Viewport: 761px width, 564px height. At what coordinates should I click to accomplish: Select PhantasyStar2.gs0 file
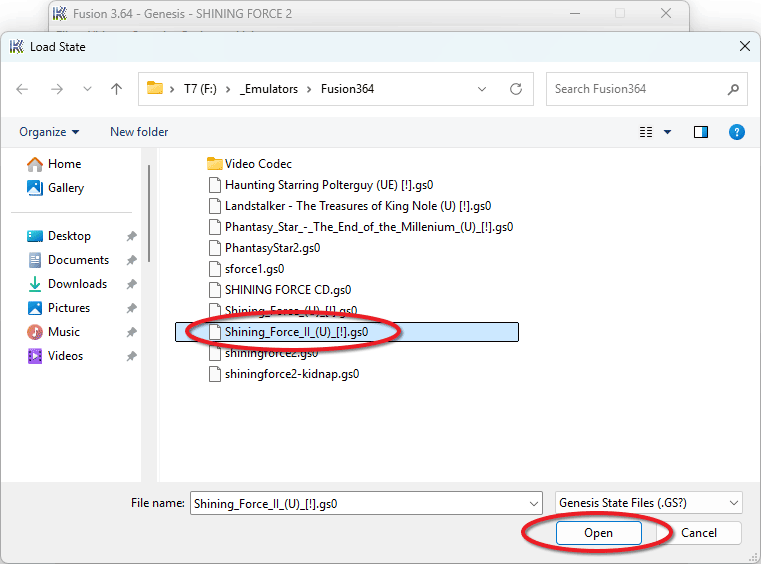click(265, 248)
